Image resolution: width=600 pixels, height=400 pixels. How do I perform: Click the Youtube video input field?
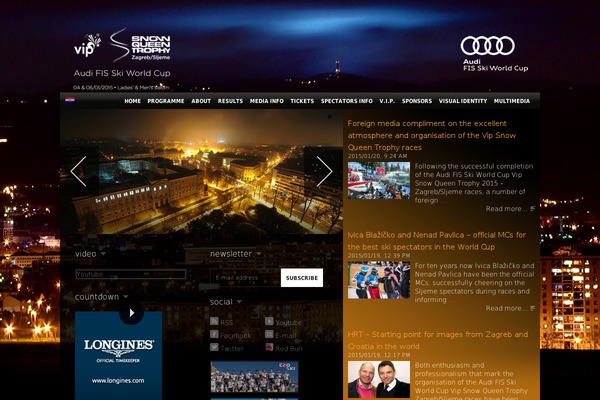[x=131, y=274]
